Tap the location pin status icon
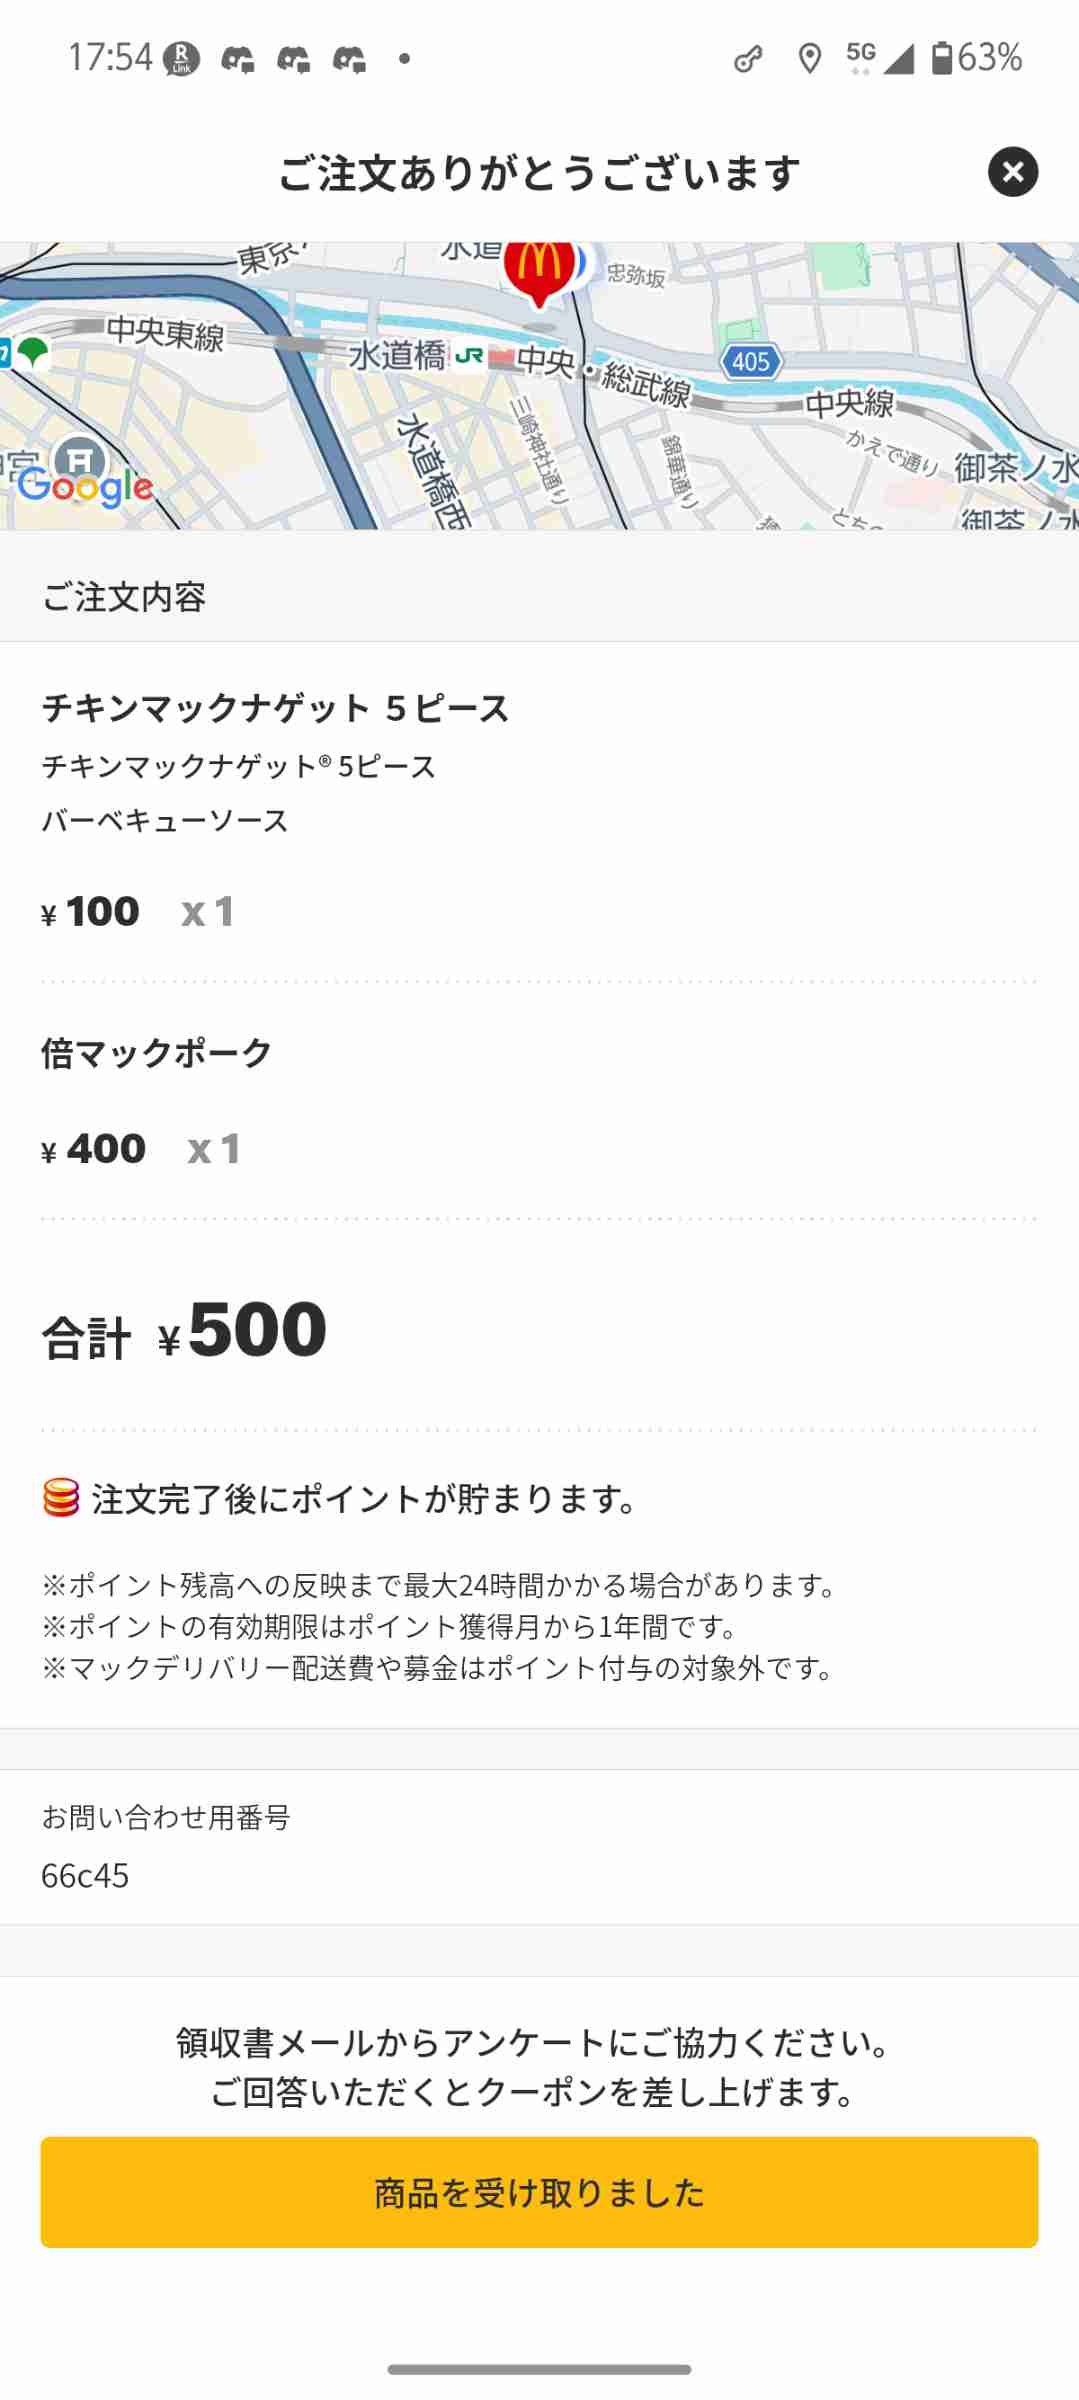Screen dimensions: 1079x2400 tap(809, 59)
